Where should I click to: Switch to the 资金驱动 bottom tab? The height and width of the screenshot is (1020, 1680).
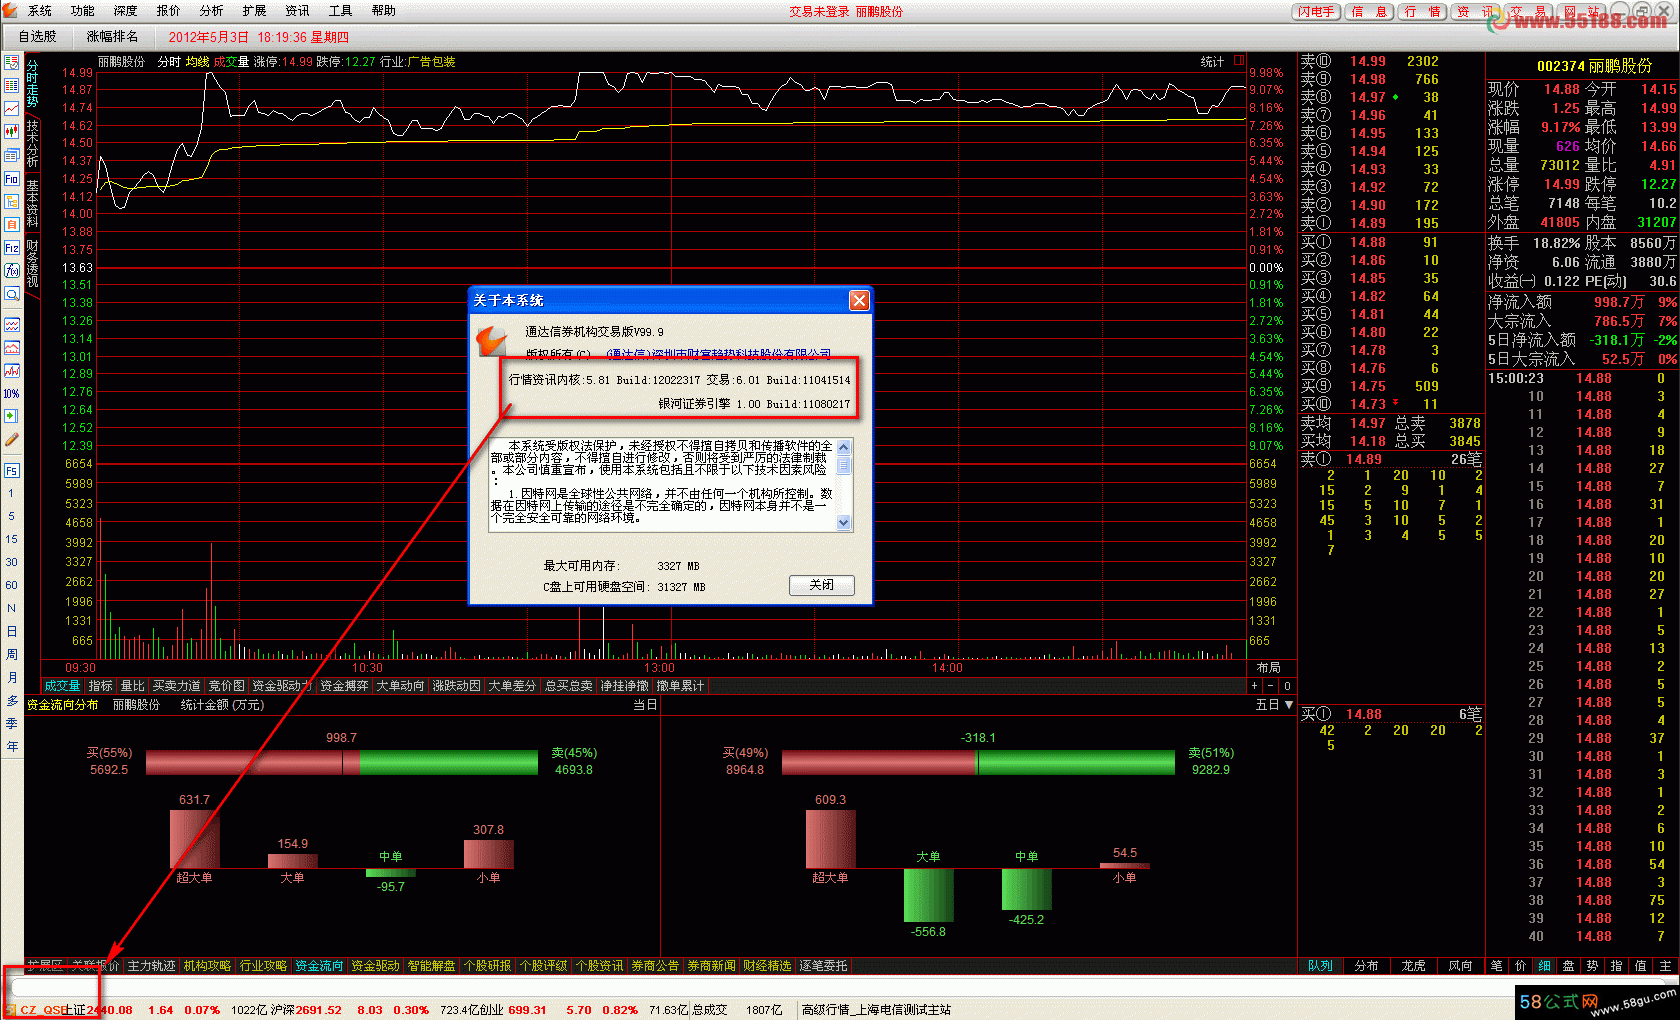pyautogui.click(x=376, y=966)
